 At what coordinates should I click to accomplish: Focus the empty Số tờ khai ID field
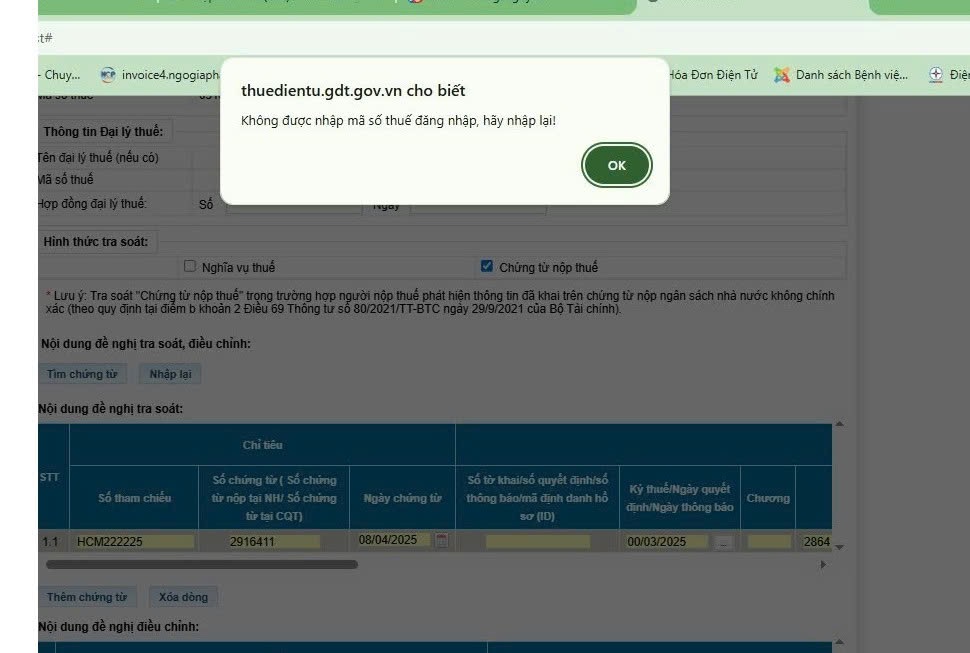point(537,542)
